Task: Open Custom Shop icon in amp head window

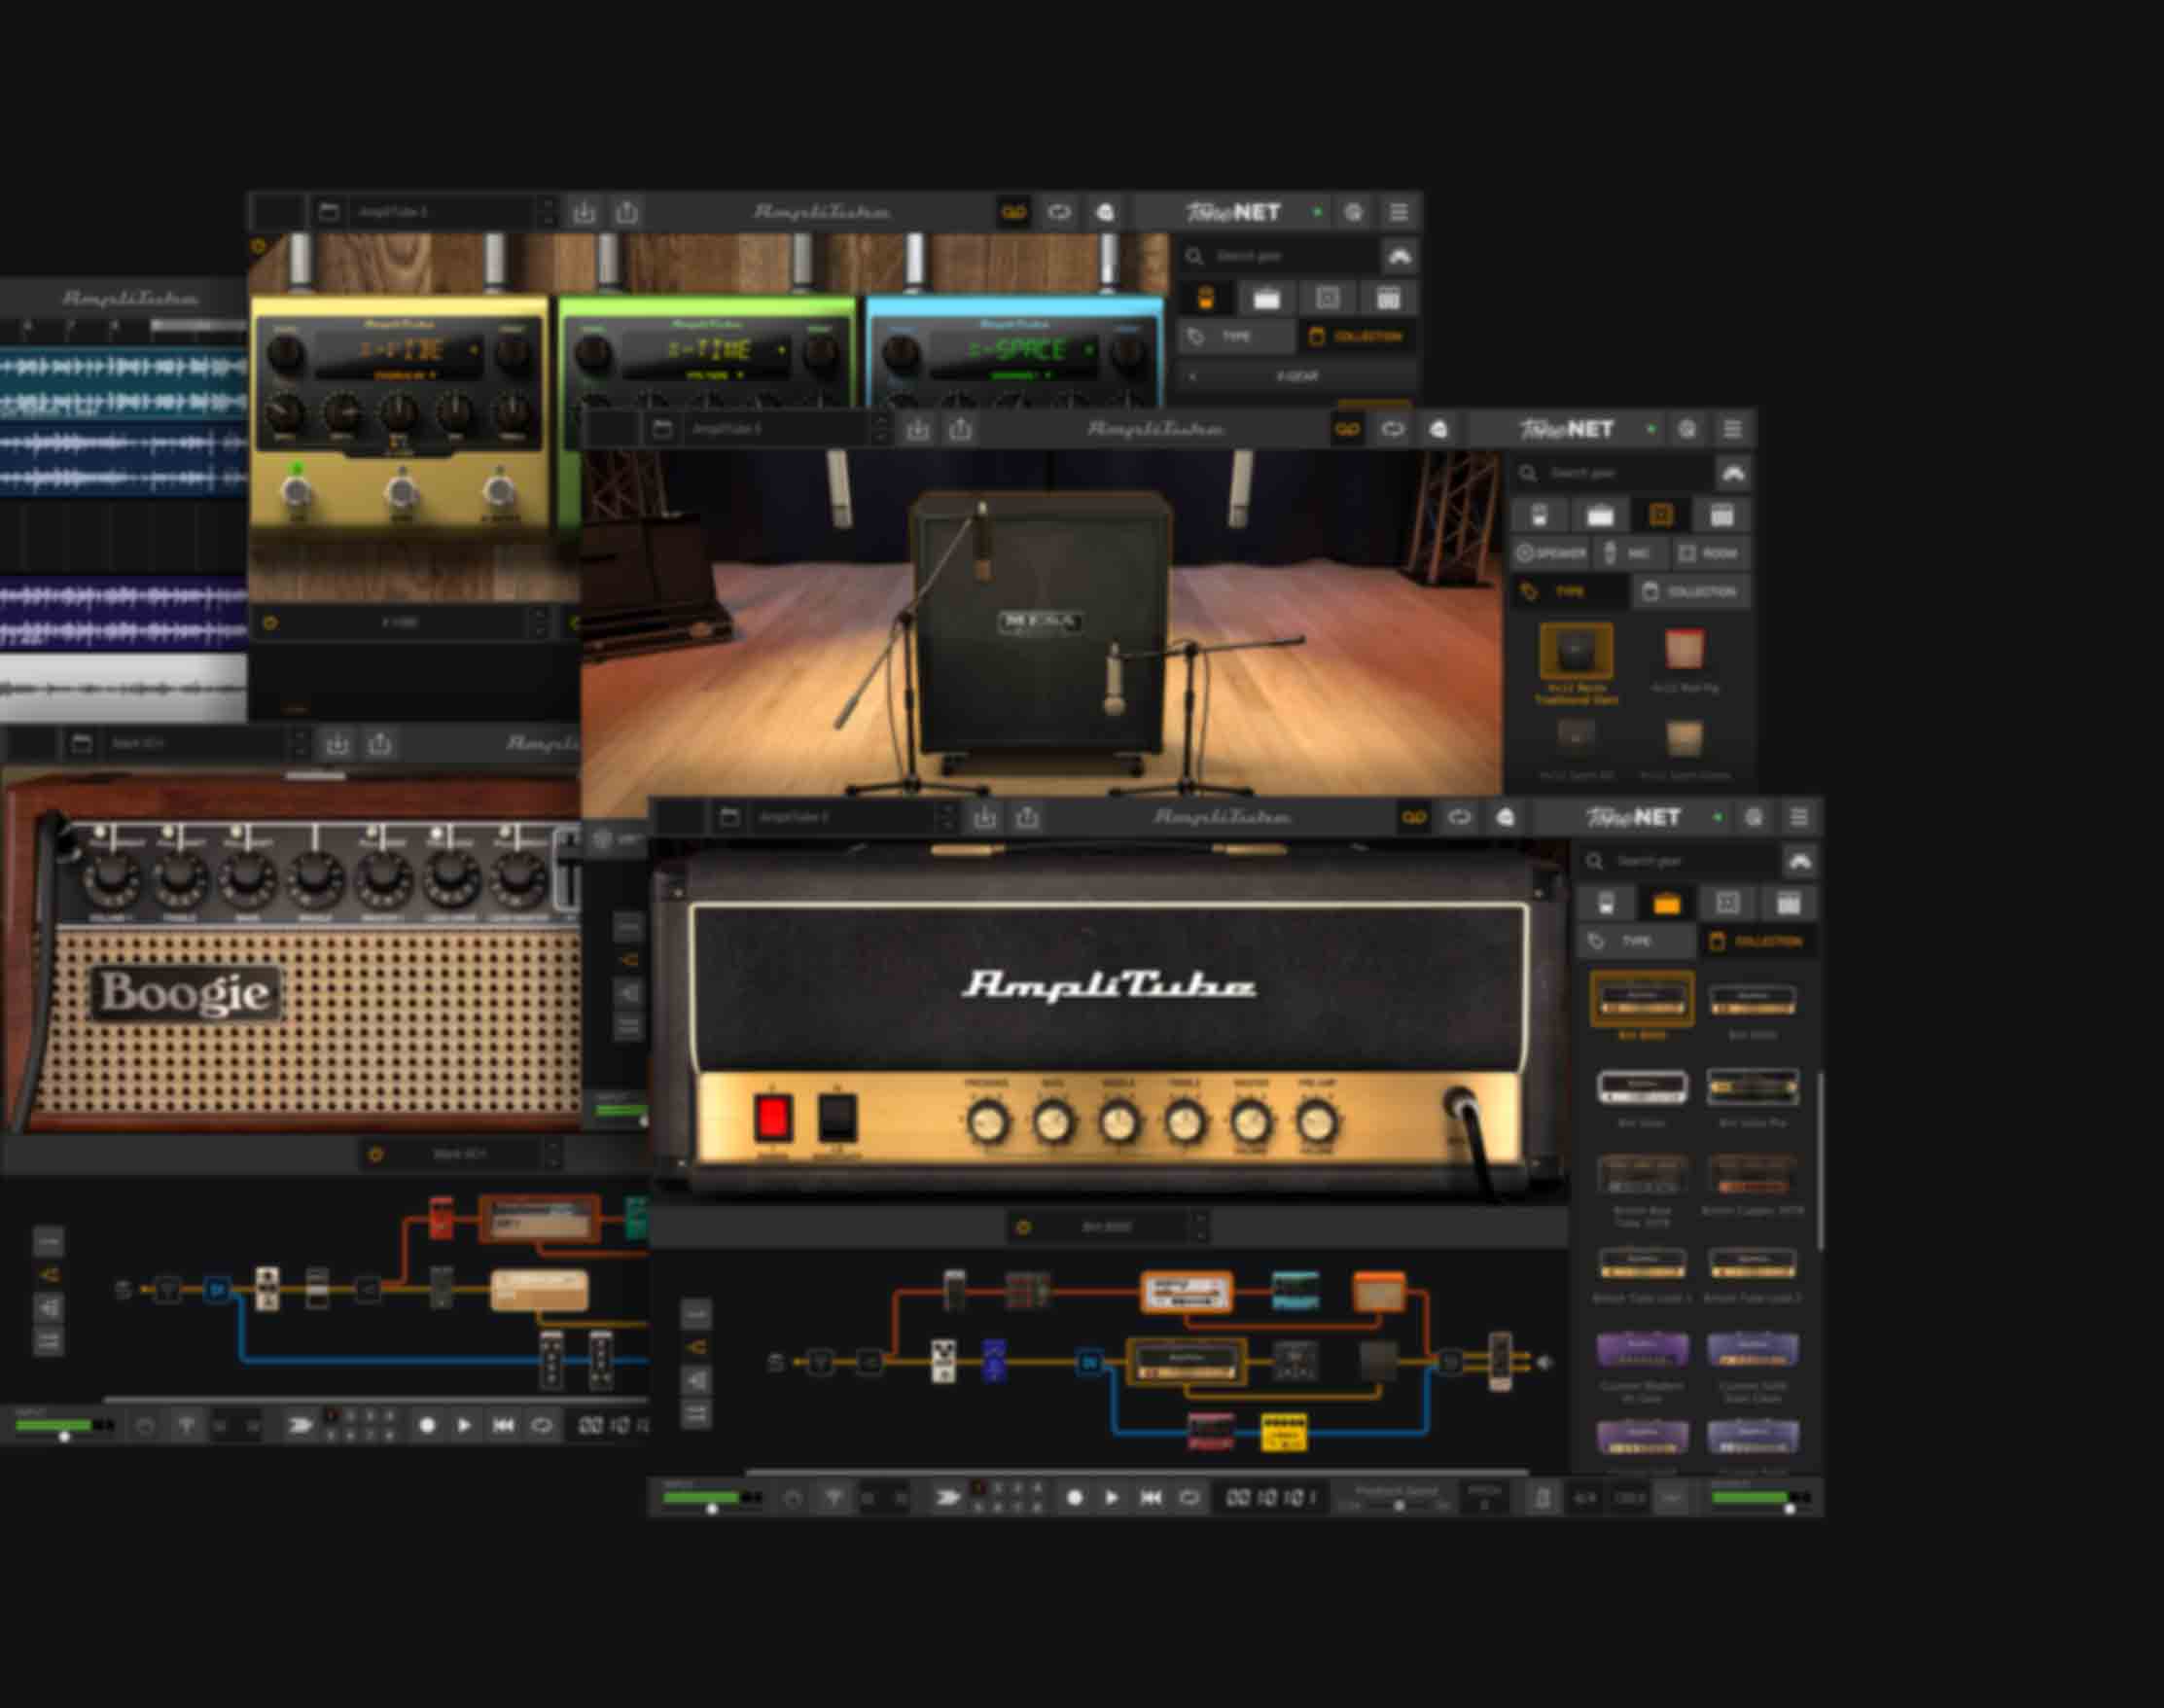Action: (x=1799, y=860)
